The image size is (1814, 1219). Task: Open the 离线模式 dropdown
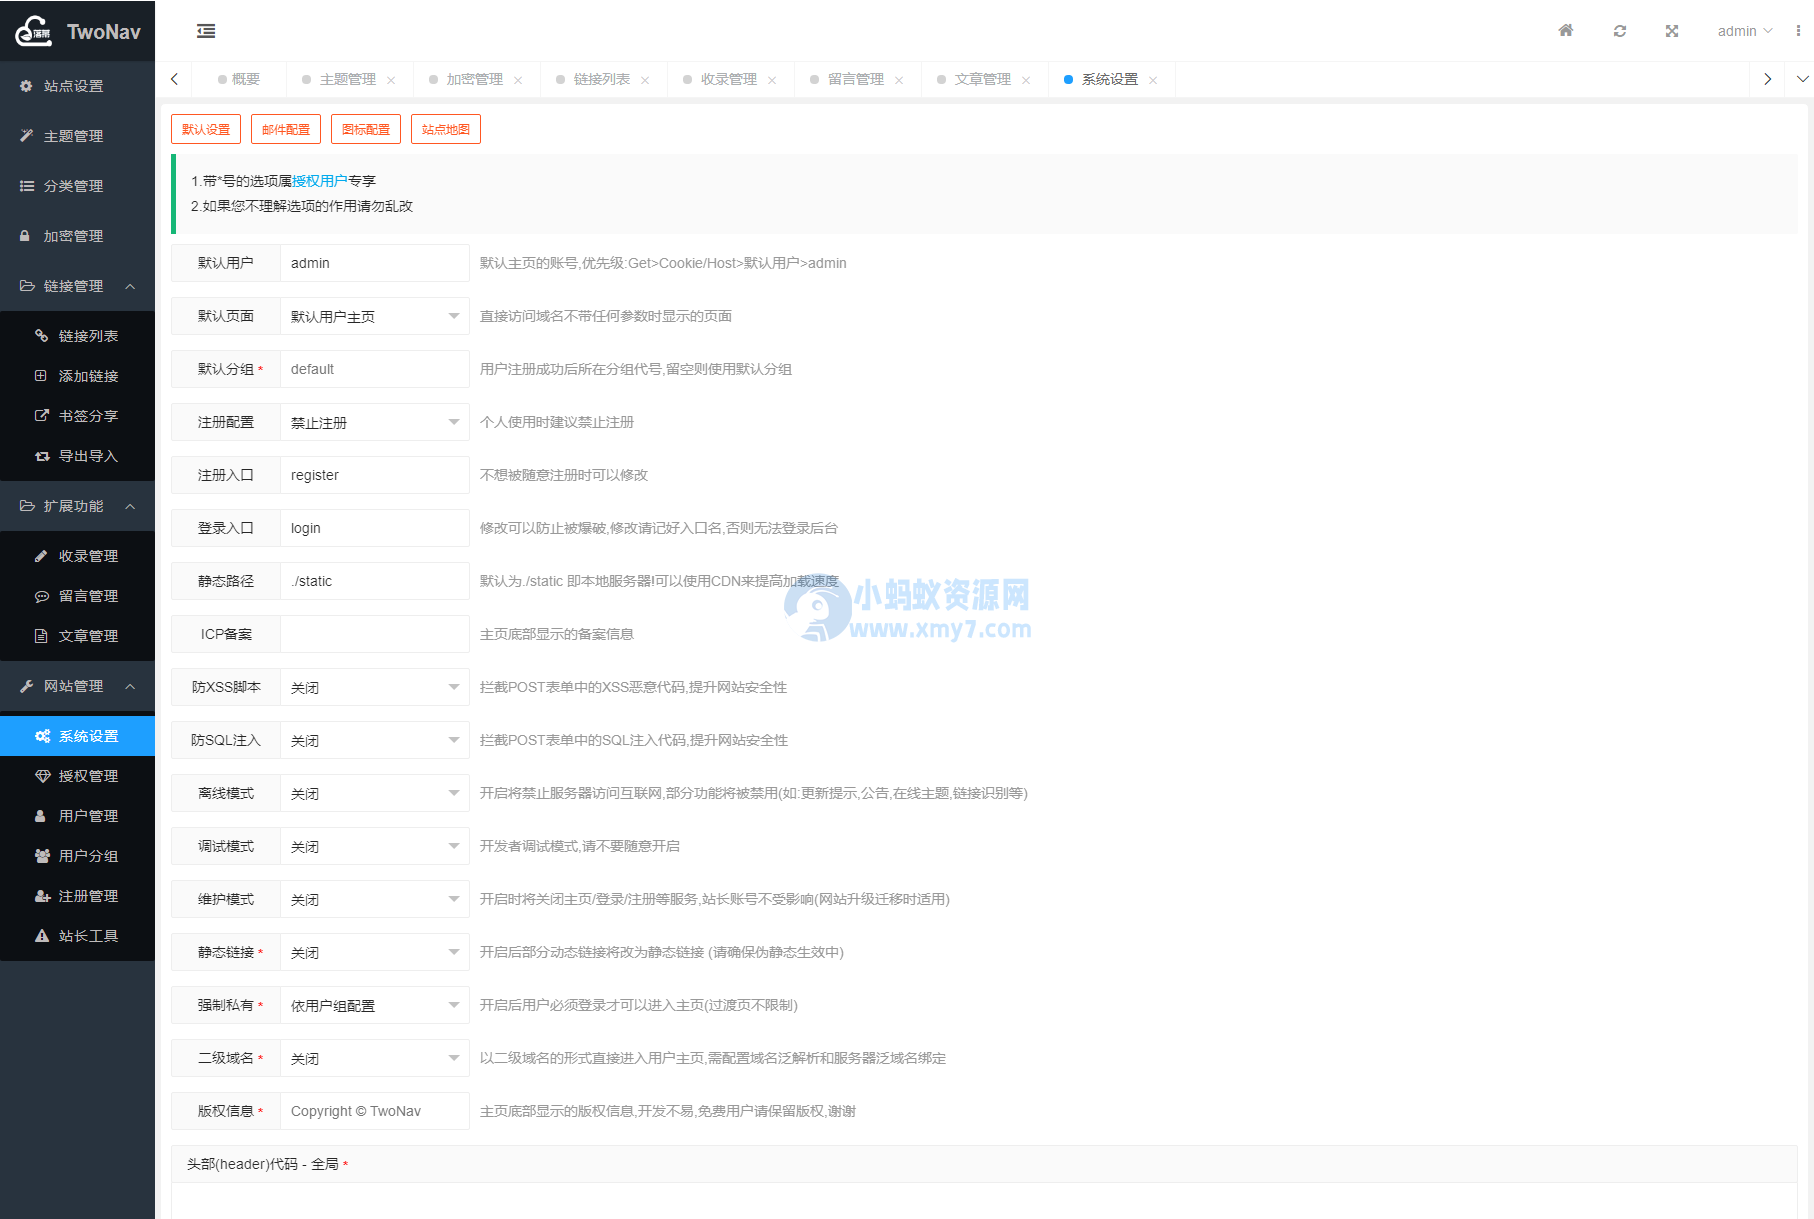[375, 793]
